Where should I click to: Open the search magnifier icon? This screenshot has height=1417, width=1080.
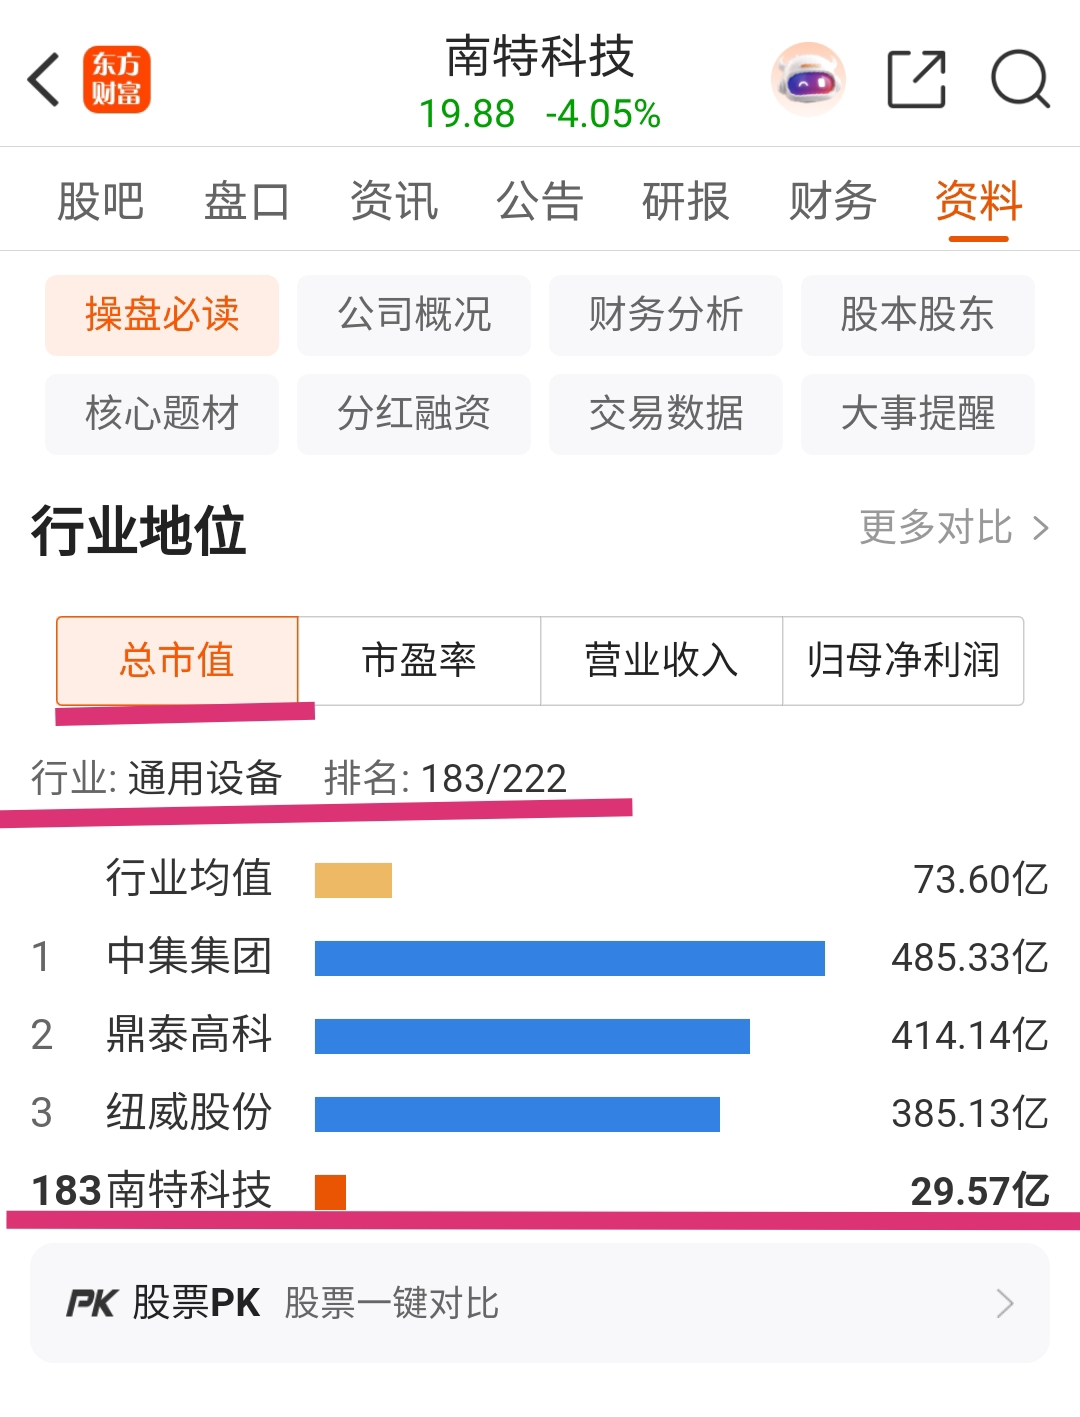(1020, 79)
